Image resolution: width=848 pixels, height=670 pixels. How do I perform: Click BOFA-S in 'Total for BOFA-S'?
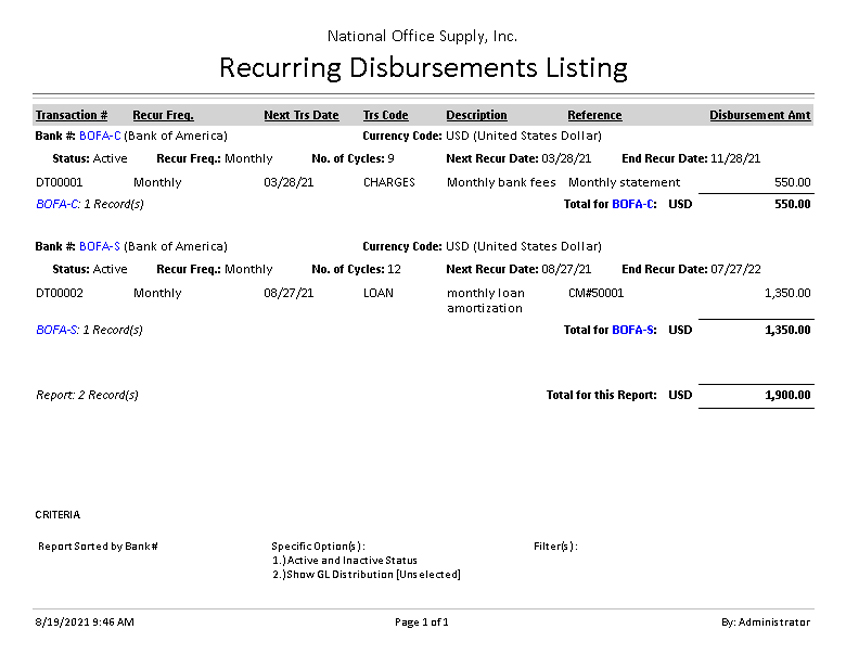click(633, 329)
